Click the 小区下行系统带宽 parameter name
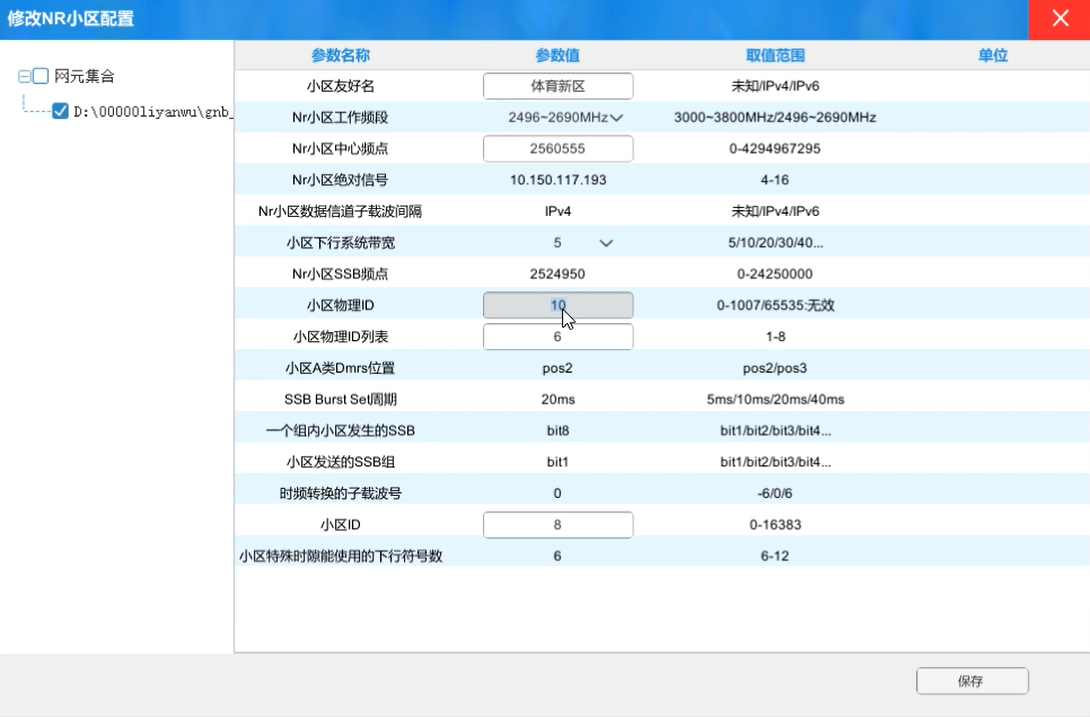 click(x=340, y=243)
